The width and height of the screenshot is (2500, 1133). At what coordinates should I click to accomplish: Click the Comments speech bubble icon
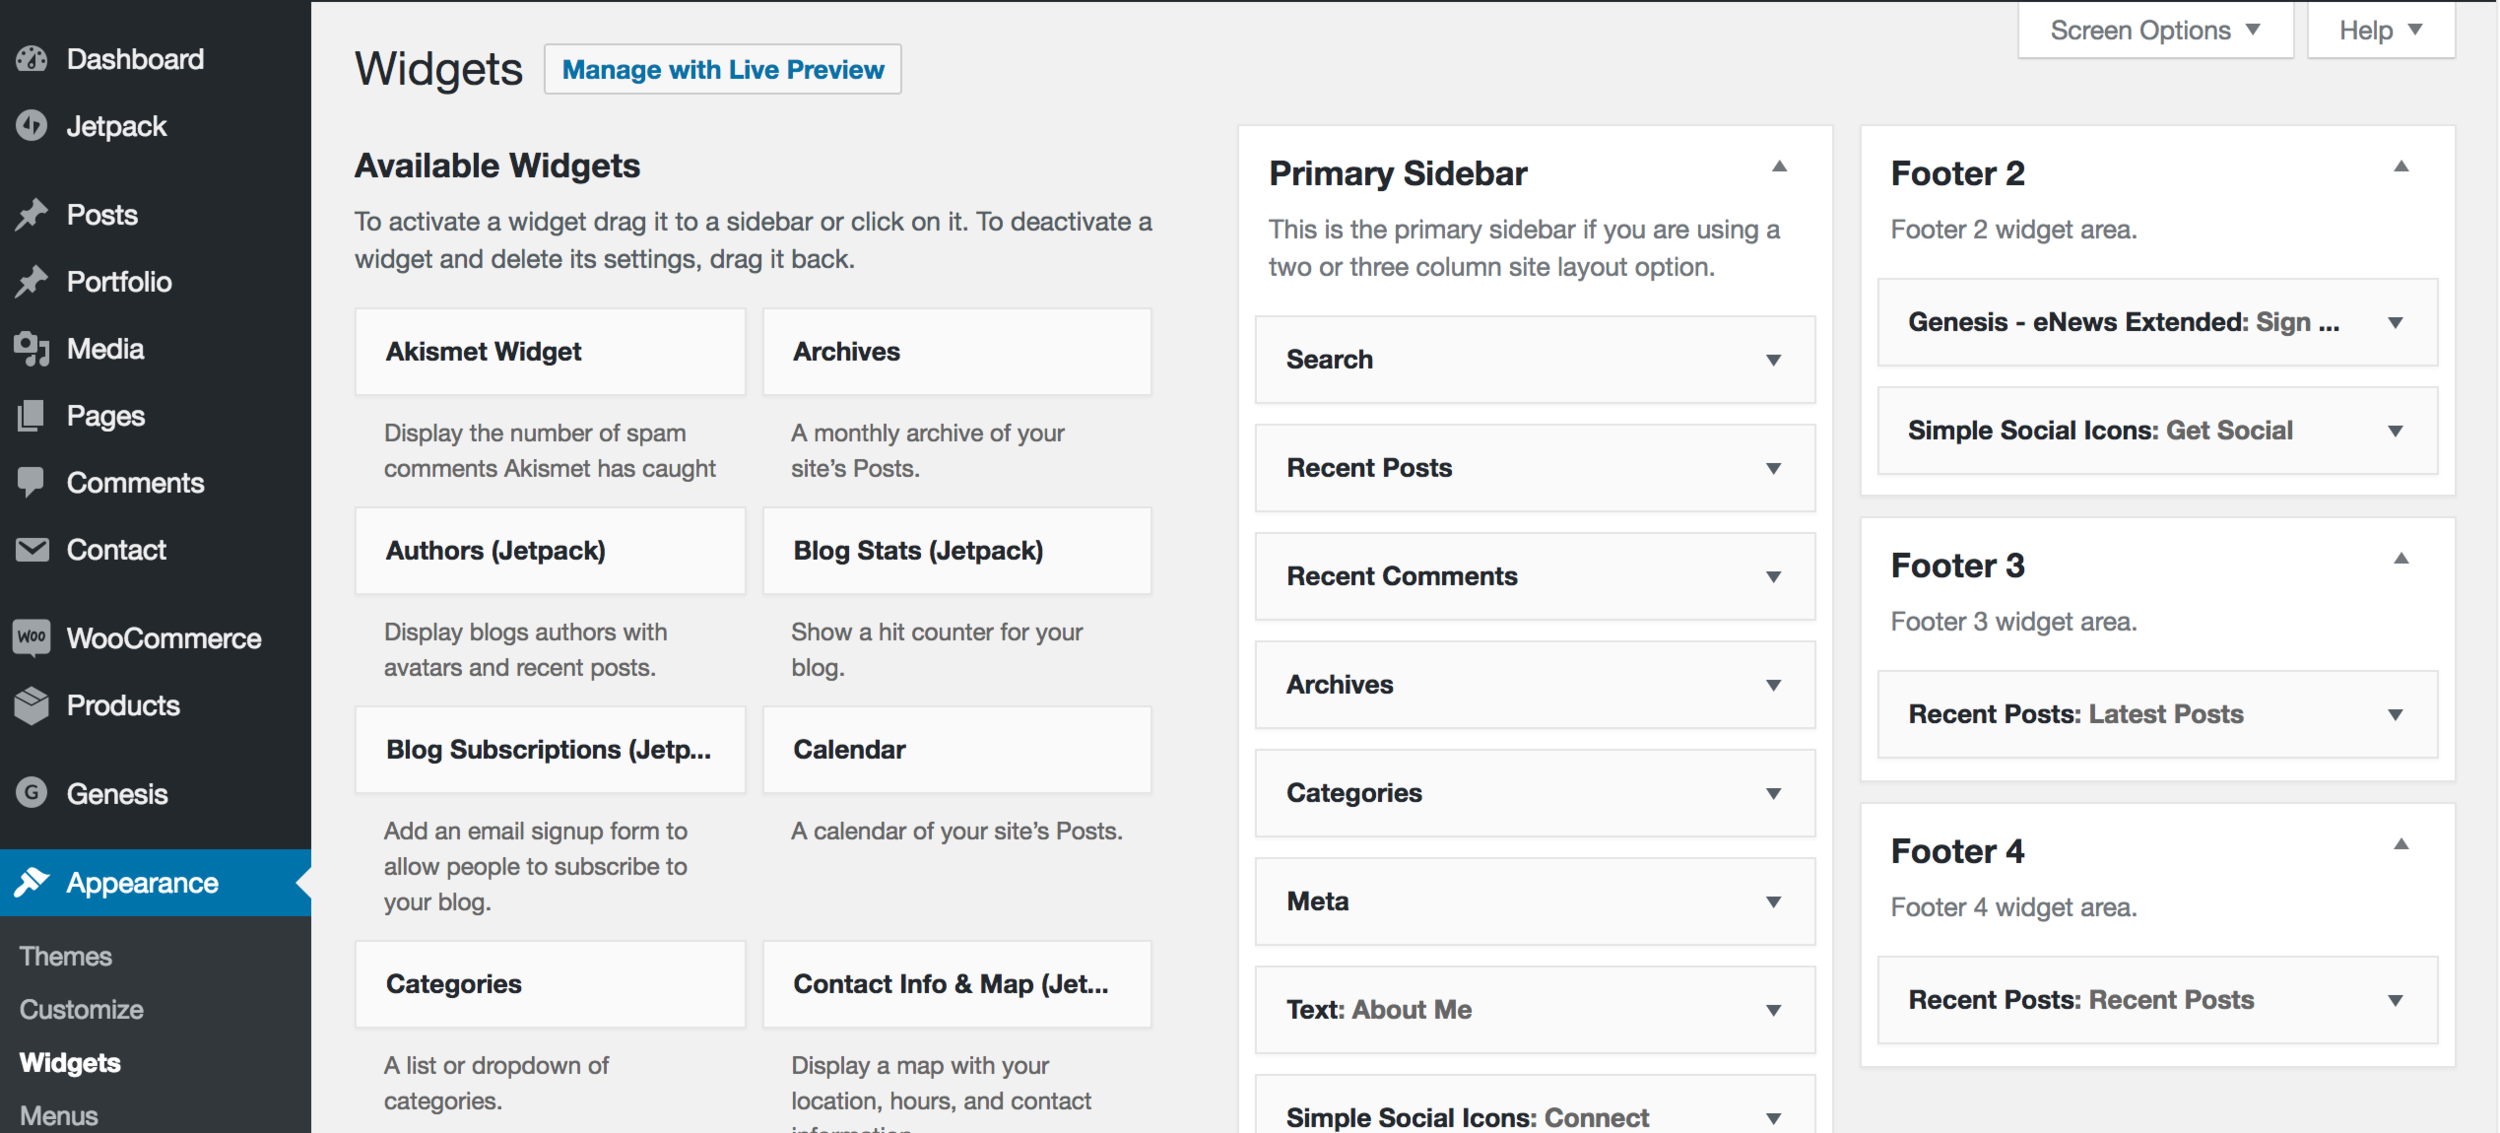click(x=32, y=482)
